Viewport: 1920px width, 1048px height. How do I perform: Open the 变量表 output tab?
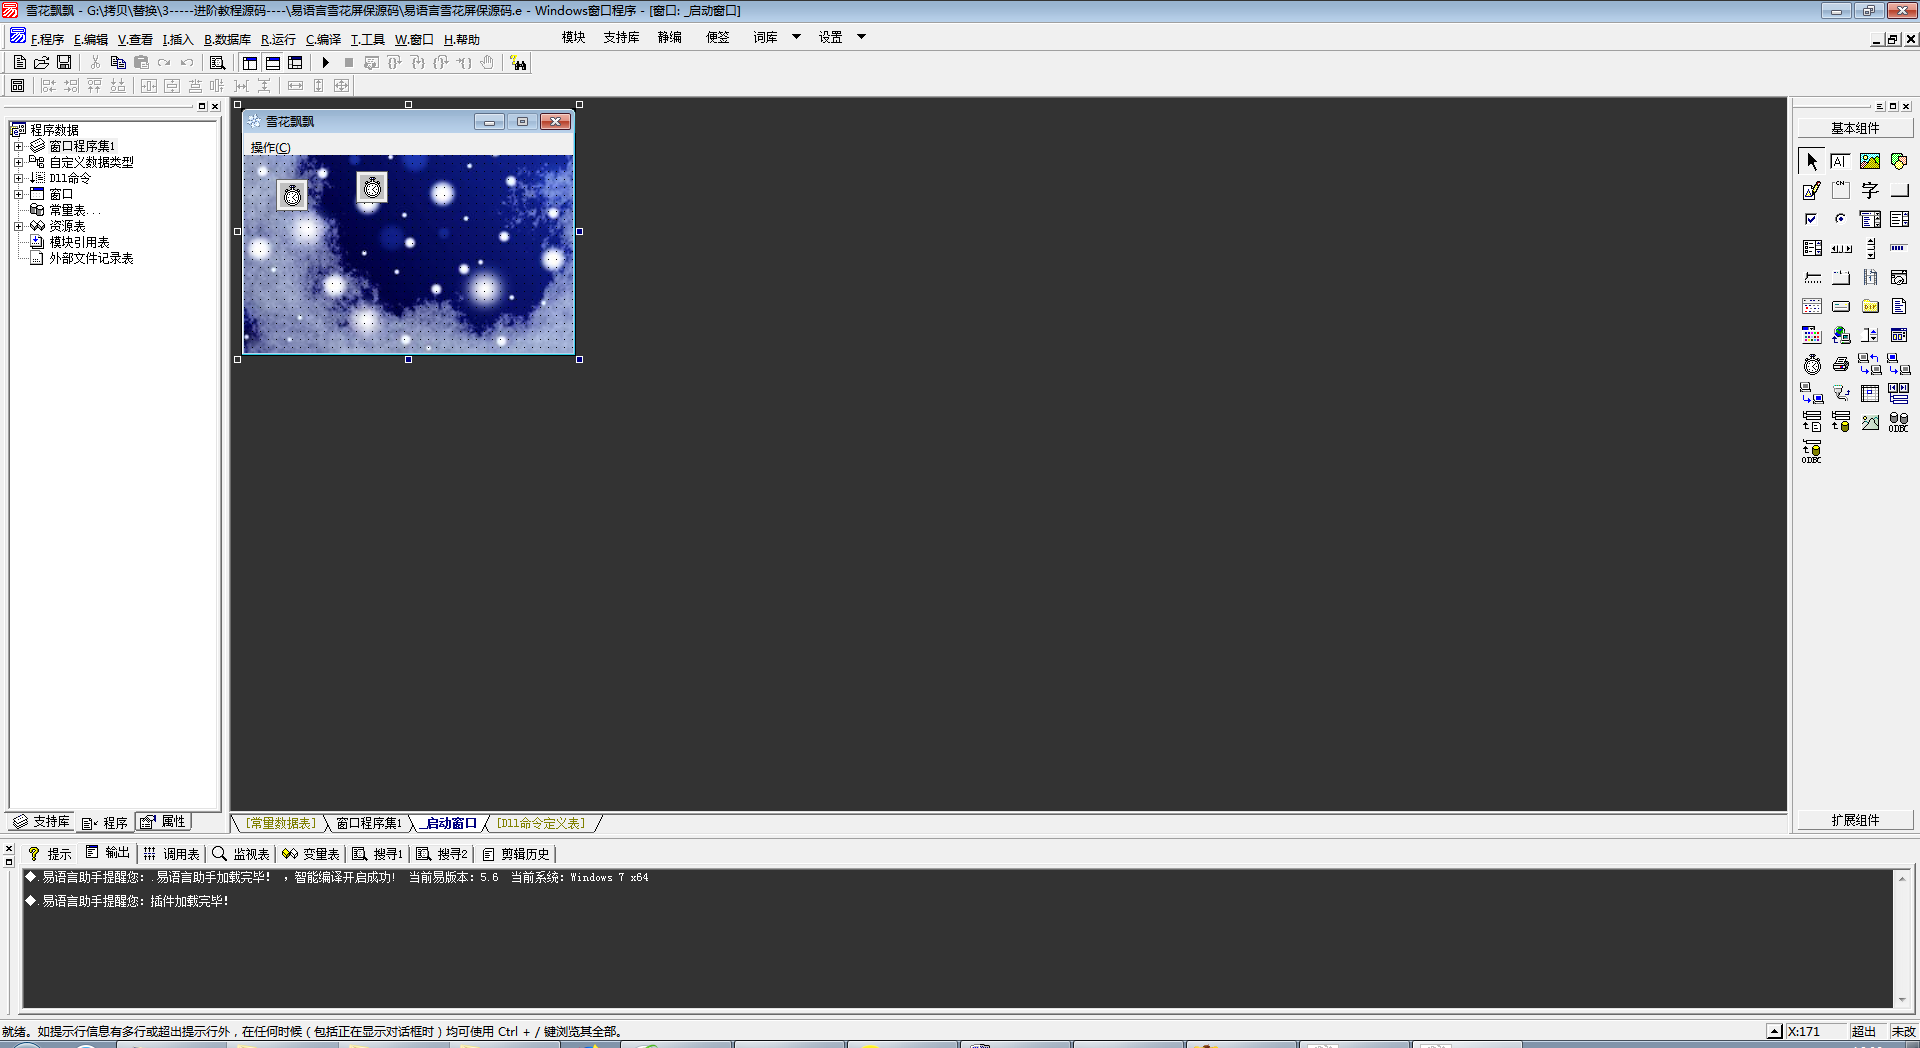[311, 854]
